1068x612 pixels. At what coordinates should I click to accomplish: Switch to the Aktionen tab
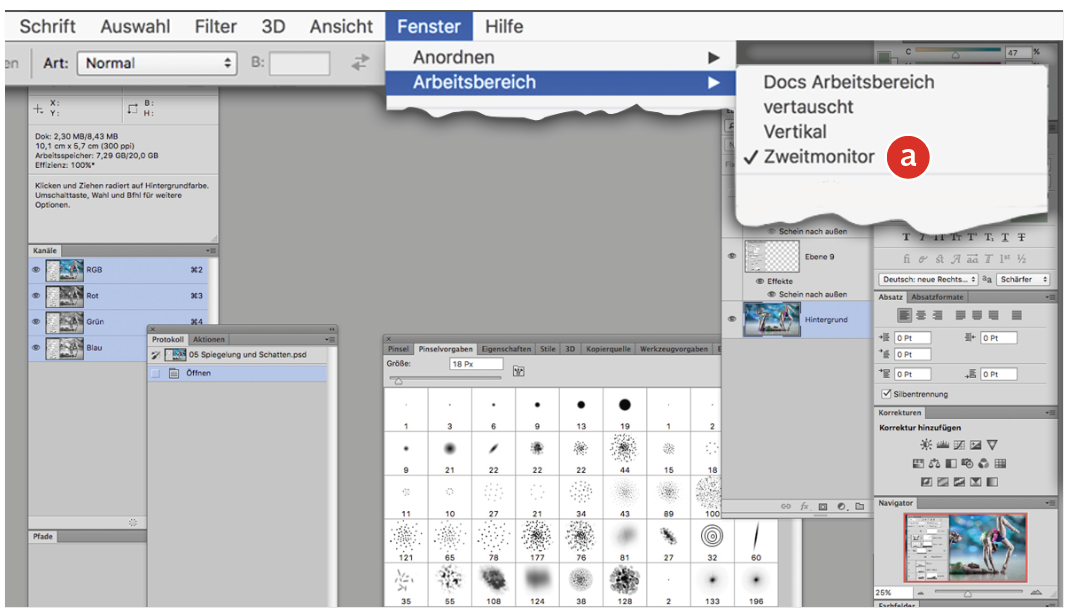click(208, 339)
